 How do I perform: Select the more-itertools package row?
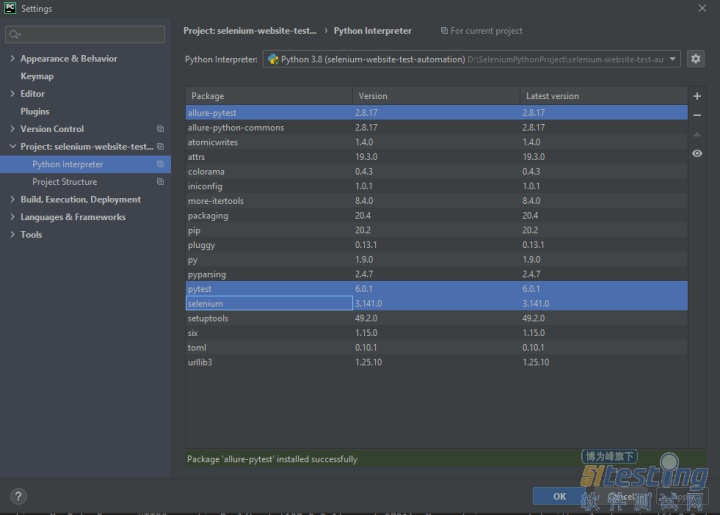(x=437, y=201)
